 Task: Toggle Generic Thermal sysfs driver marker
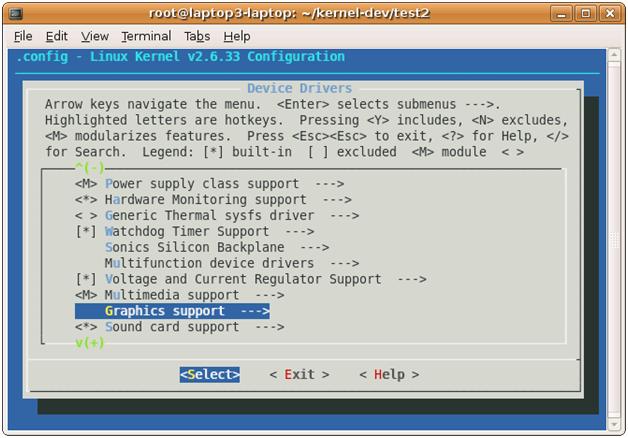point(86,215)
